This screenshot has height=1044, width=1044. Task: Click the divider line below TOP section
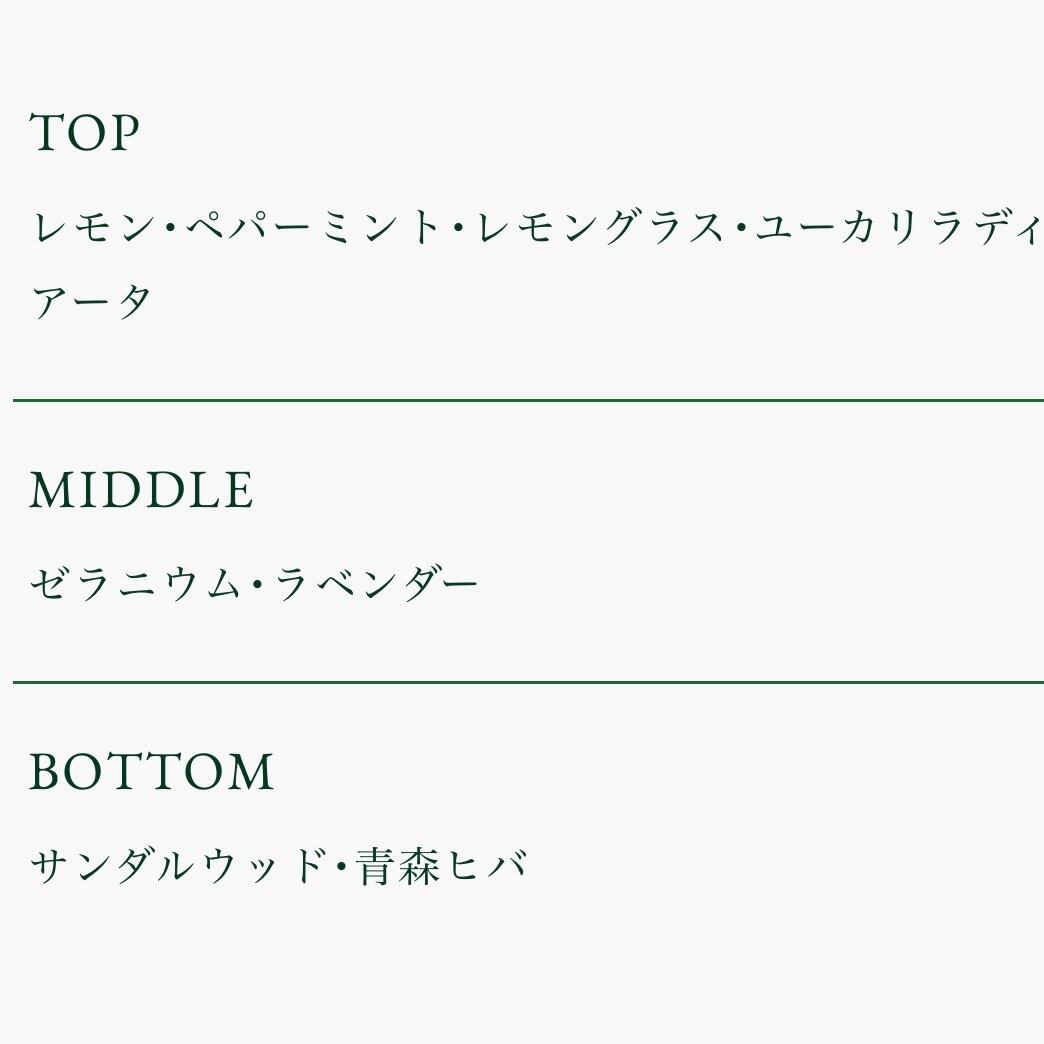tap(528, 400)
